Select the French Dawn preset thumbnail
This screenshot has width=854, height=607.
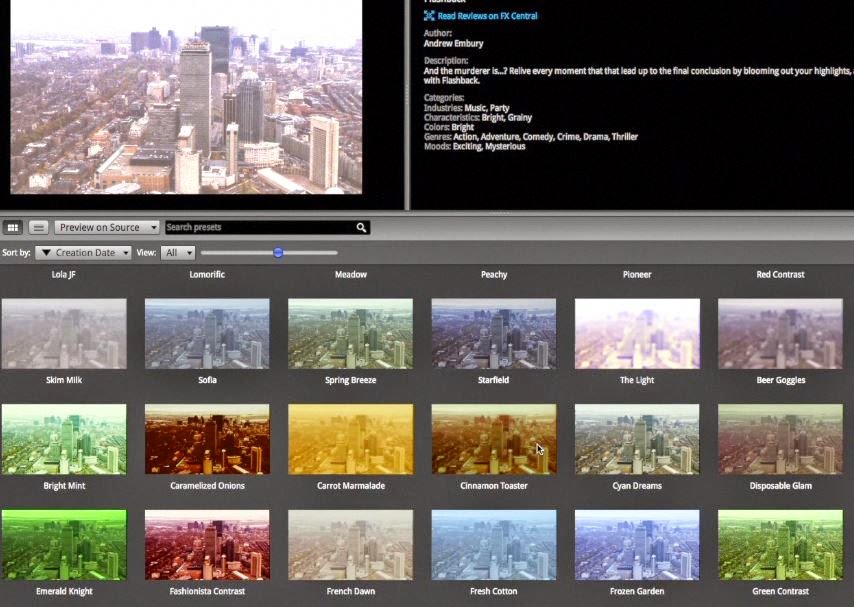tap(350, 545)
